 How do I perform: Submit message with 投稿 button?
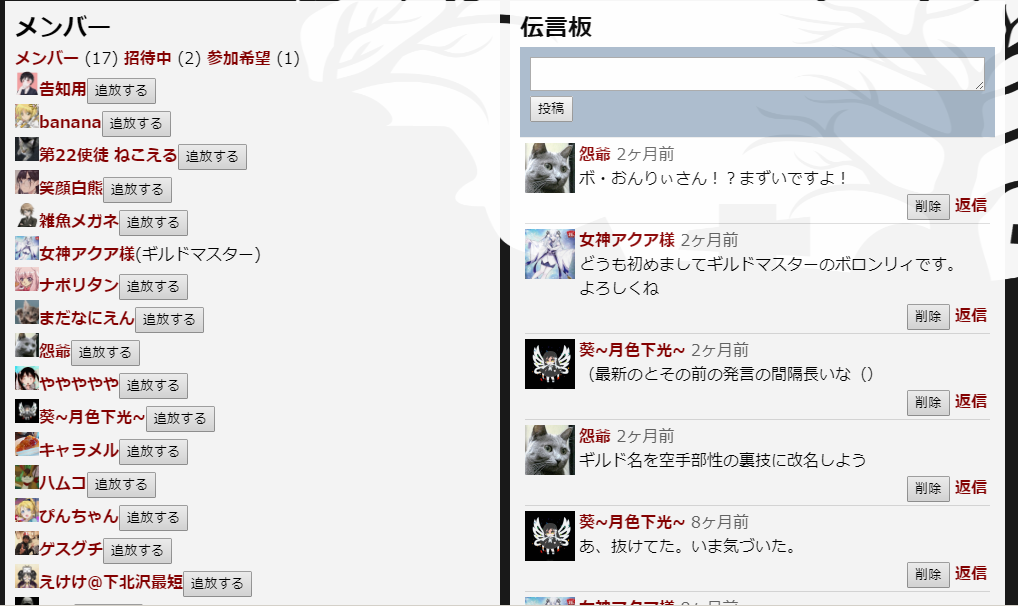point(551,108)
